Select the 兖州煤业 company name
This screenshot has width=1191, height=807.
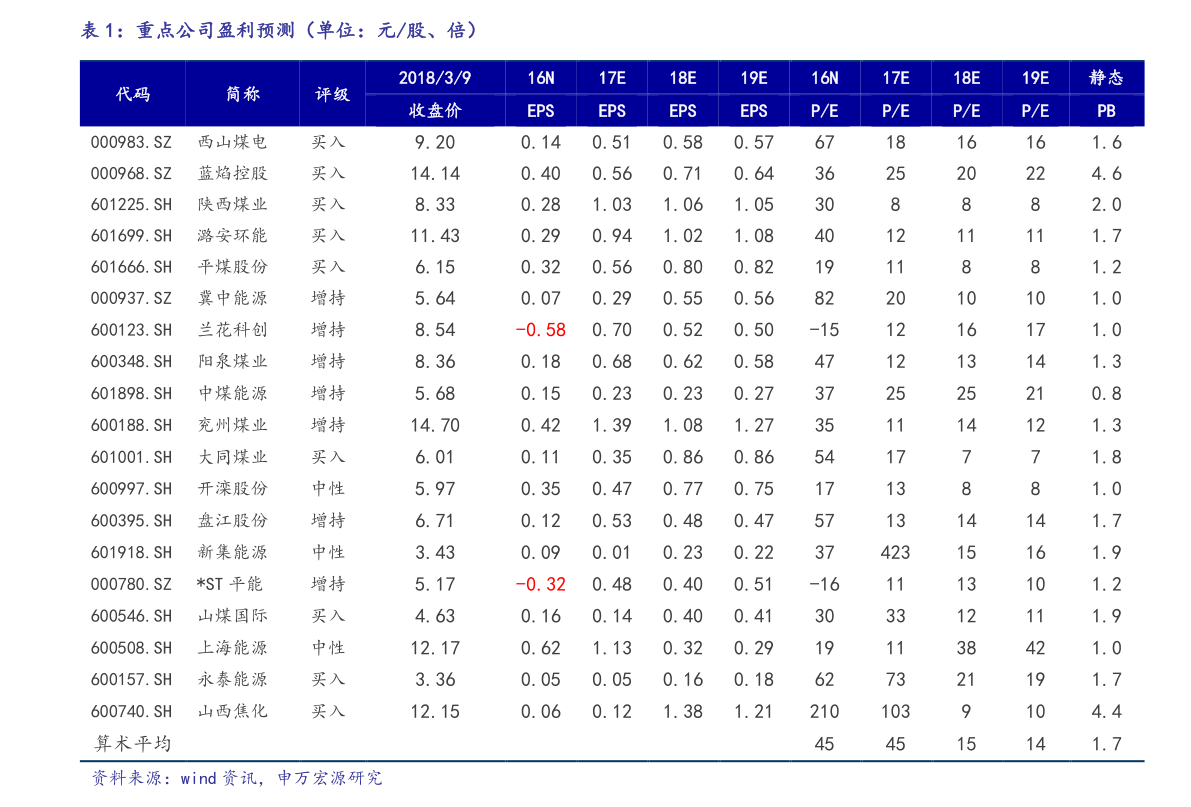click(232, 425)
